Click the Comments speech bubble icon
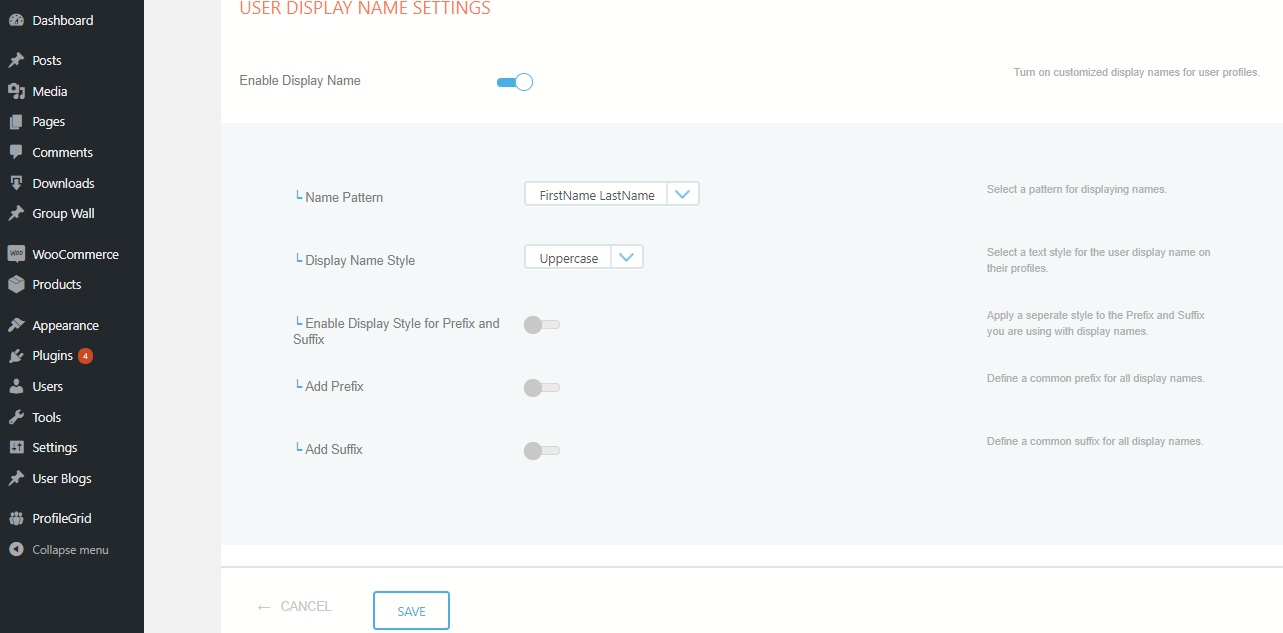 [15, 152]
